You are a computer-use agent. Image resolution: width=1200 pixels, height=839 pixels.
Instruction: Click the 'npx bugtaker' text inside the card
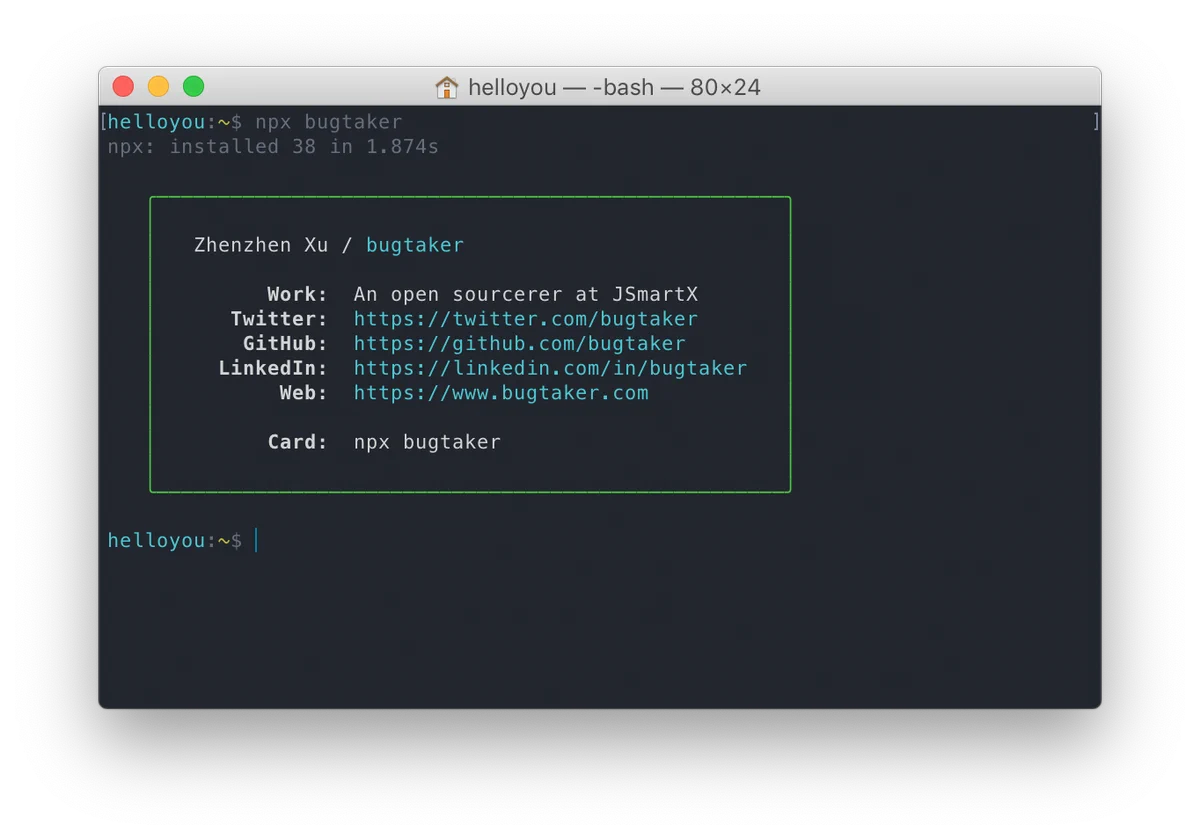[427, 441]
